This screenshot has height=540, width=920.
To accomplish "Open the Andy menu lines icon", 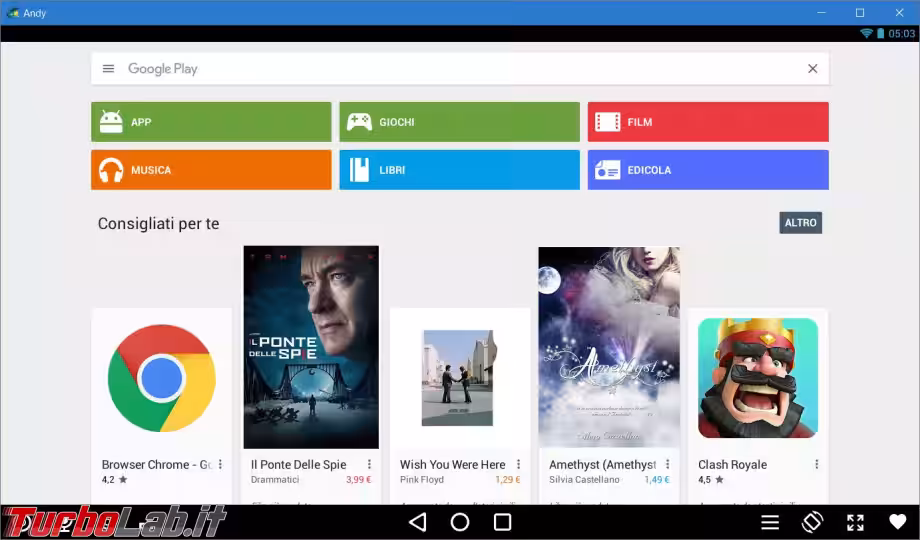I will pos(770,522).
